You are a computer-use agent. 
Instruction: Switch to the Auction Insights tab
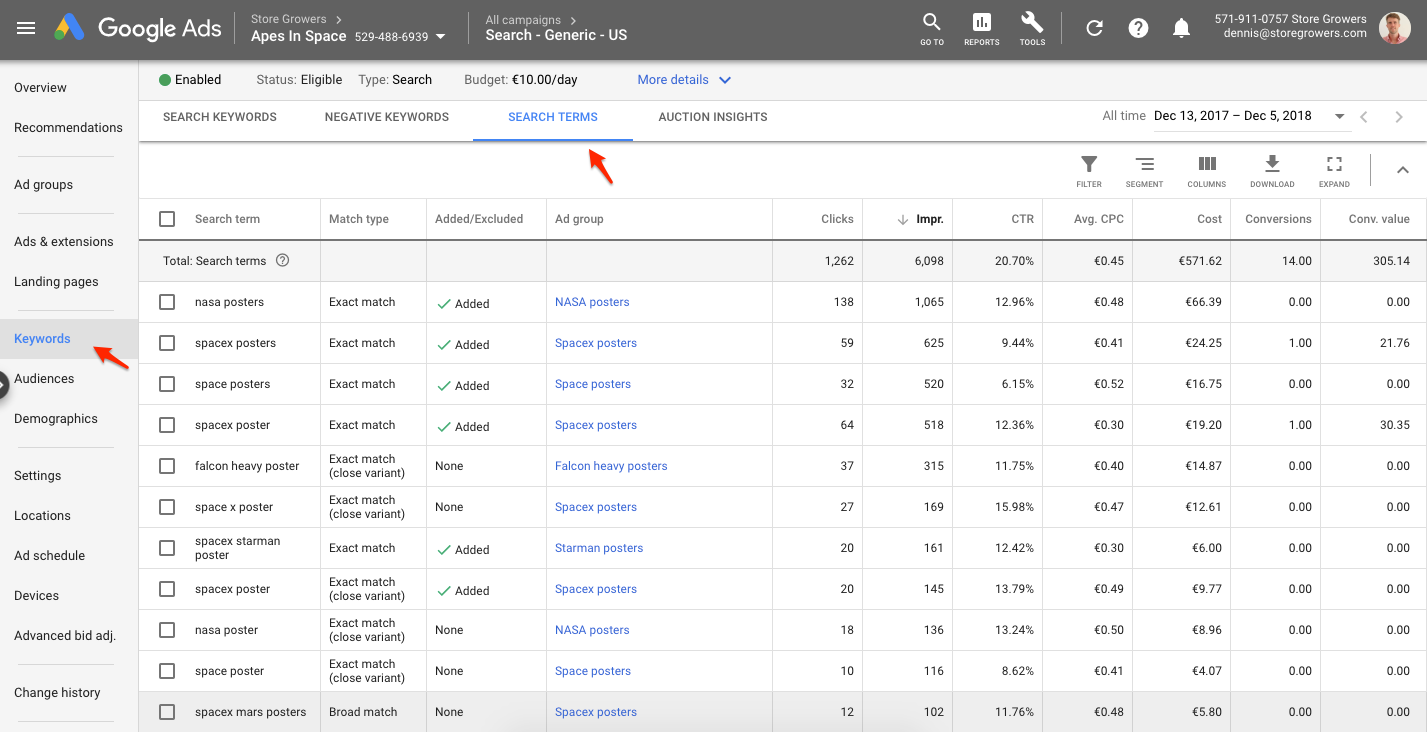tap(712, 117)
